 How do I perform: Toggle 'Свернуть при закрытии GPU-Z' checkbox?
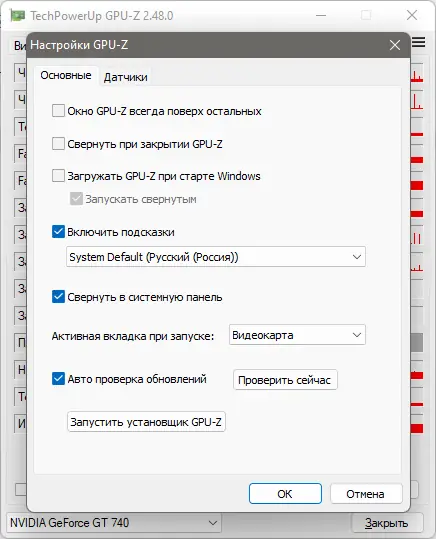(58, 144)
